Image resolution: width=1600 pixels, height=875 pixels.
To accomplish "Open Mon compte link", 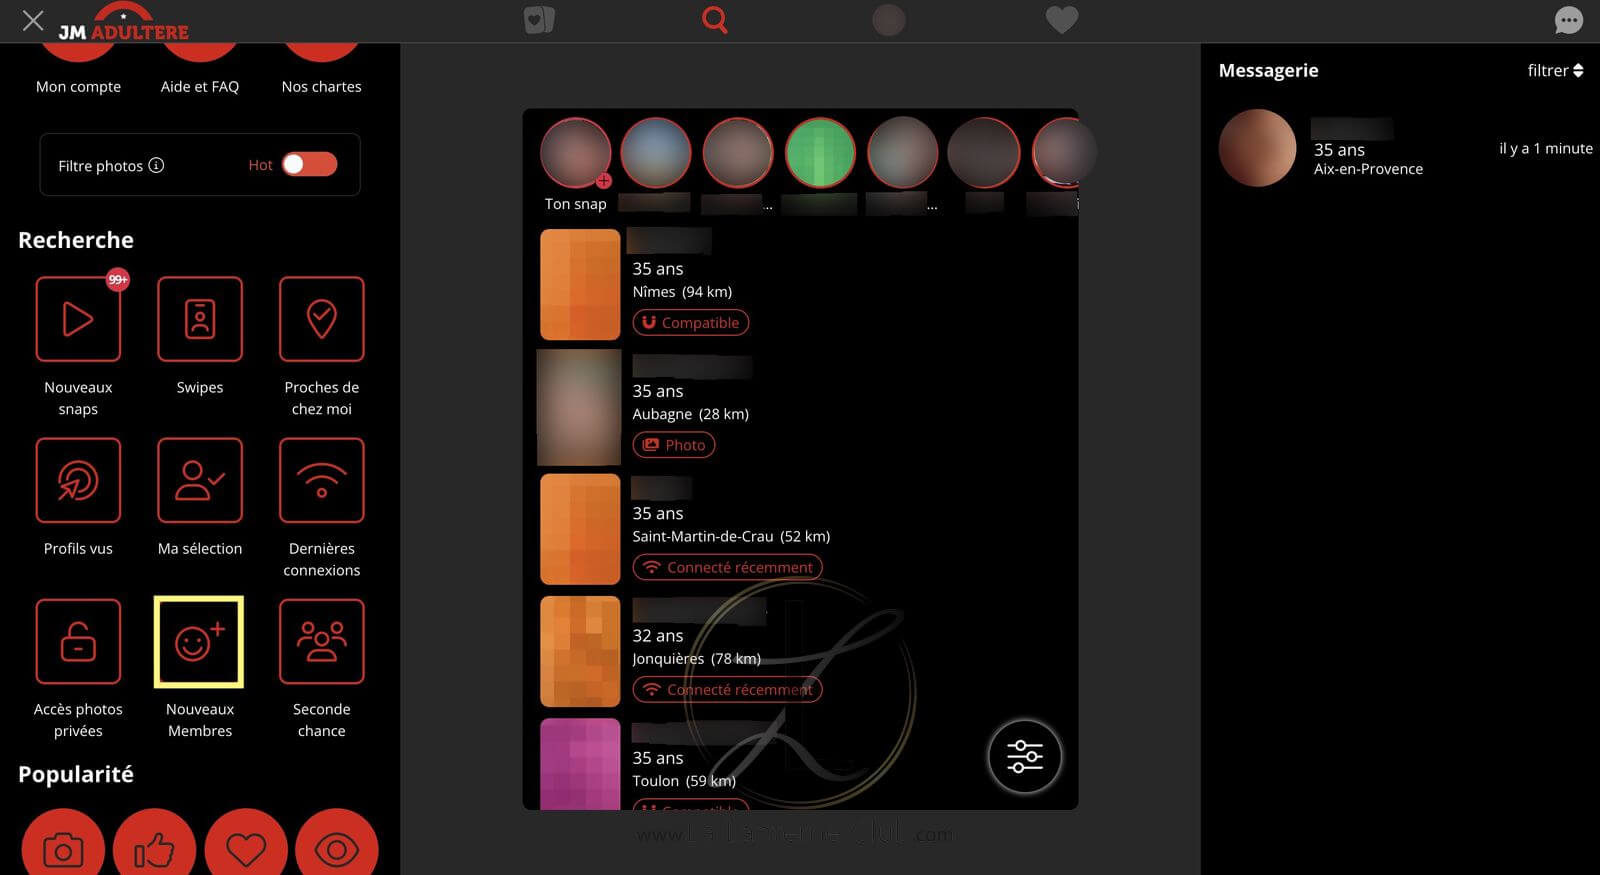I will point(78,86).
